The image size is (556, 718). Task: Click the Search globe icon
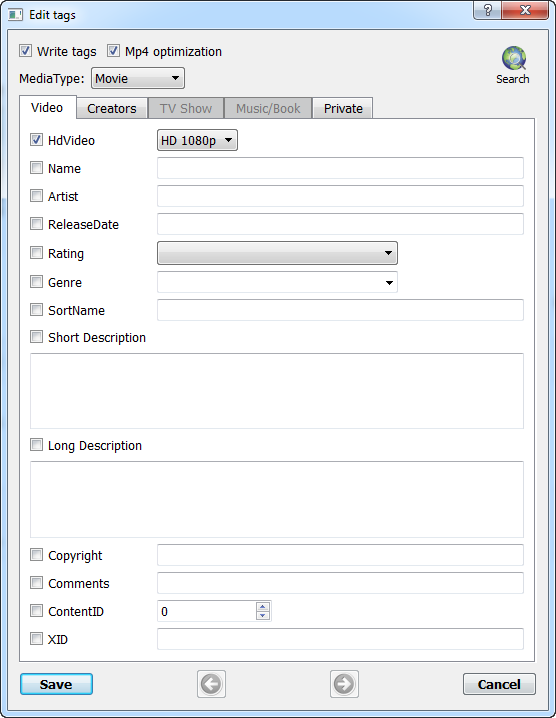click(513, 58)
